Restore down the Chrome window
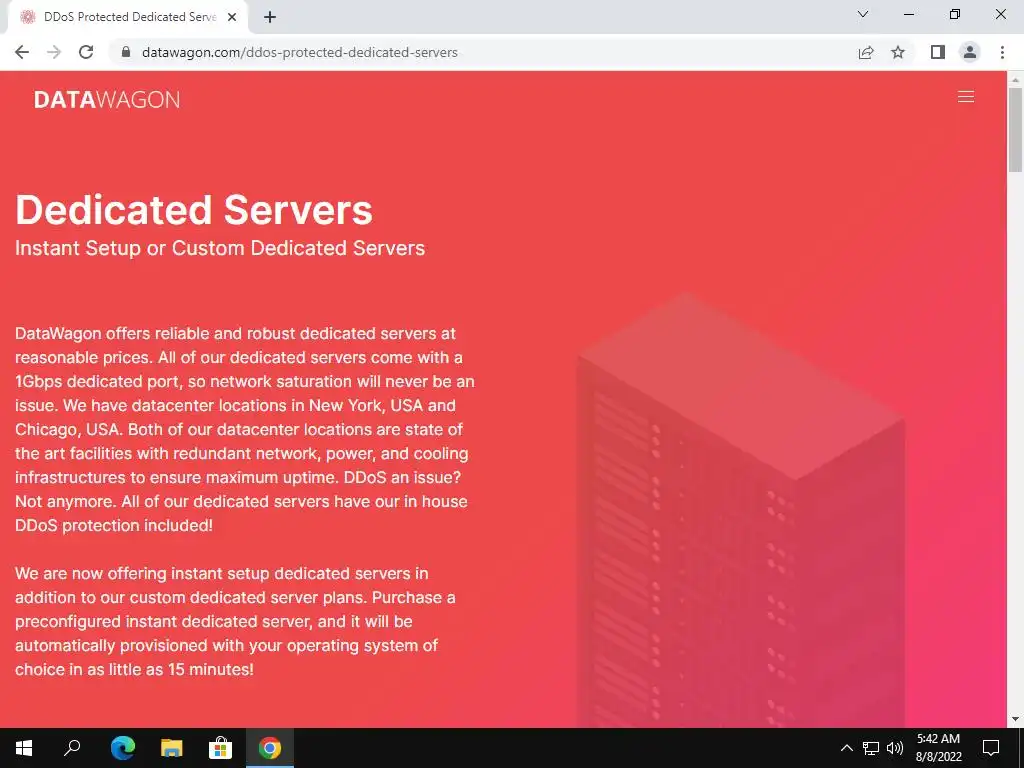Viewport: 1024px width, 768px height. point(955,14)
